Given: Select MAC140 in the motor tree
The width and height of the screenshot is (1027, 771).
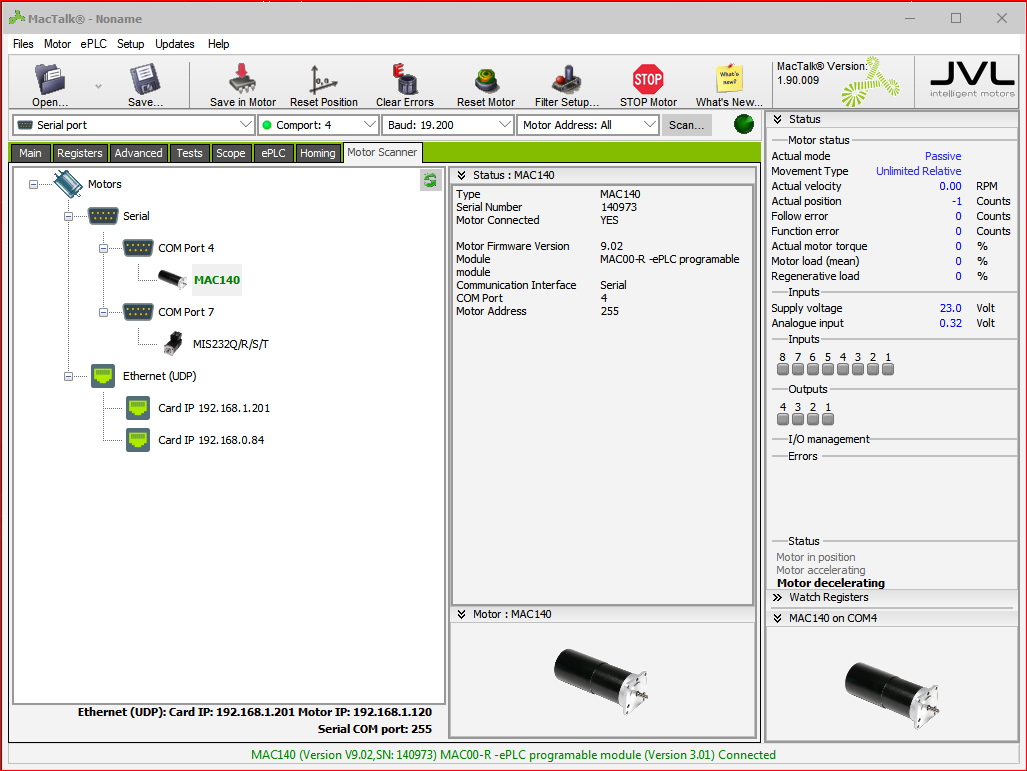Looking at the screenshot, I should (x=217, y=280).
